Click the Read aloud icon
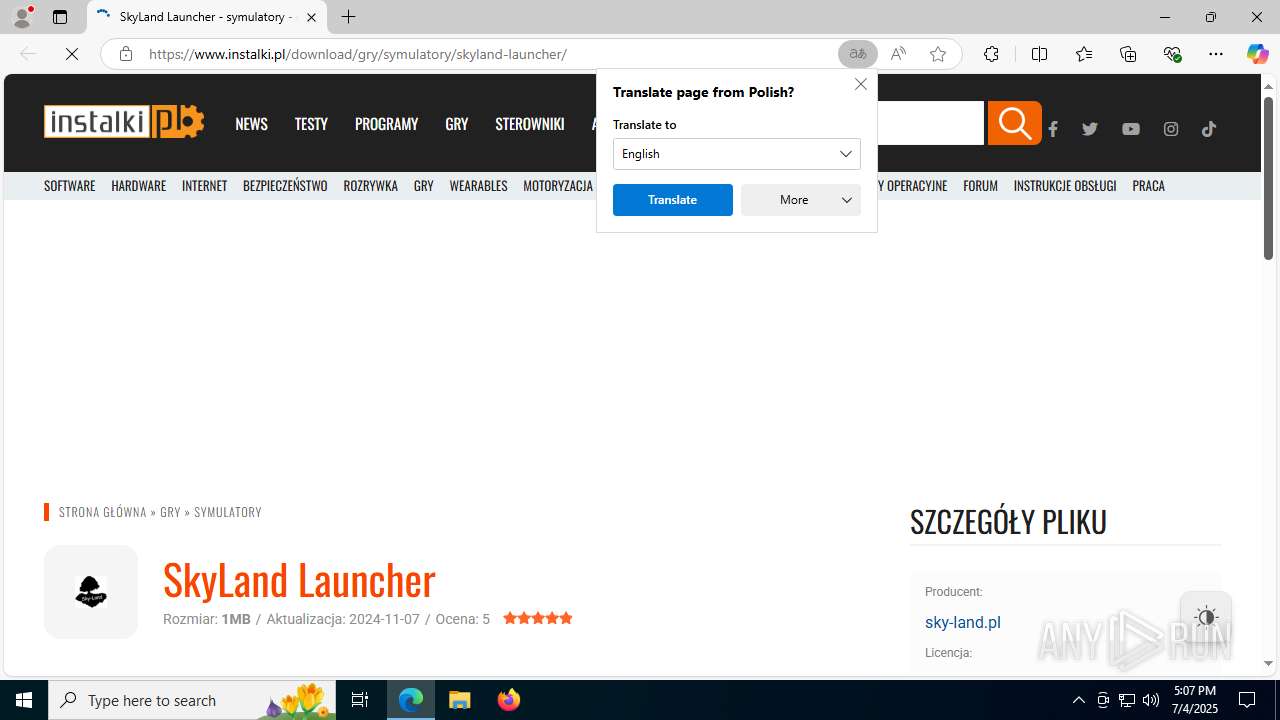1280x720 pixels. pyautogui.click(x=898, y=54)
